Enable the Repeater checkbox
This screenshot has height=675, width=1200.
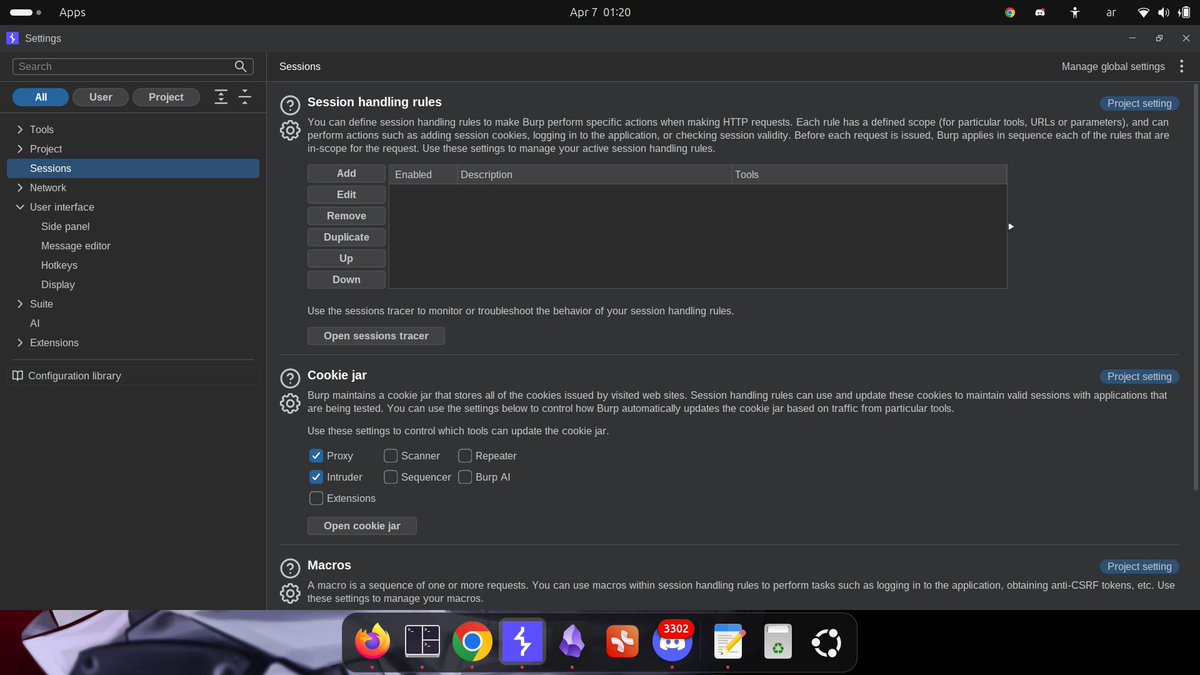click(x=465, y=456)
